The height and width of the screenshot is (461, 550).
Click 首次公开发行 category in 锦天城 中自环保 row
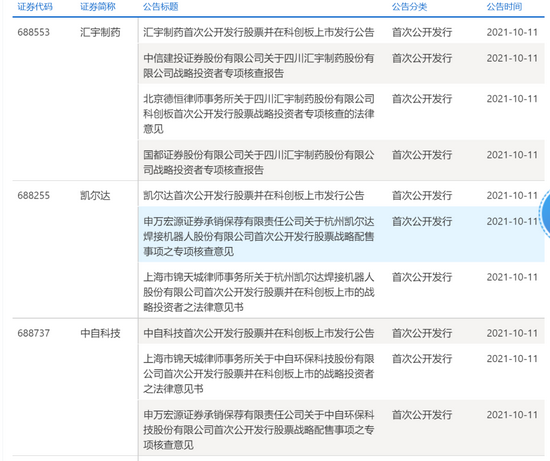coord(422,359)
